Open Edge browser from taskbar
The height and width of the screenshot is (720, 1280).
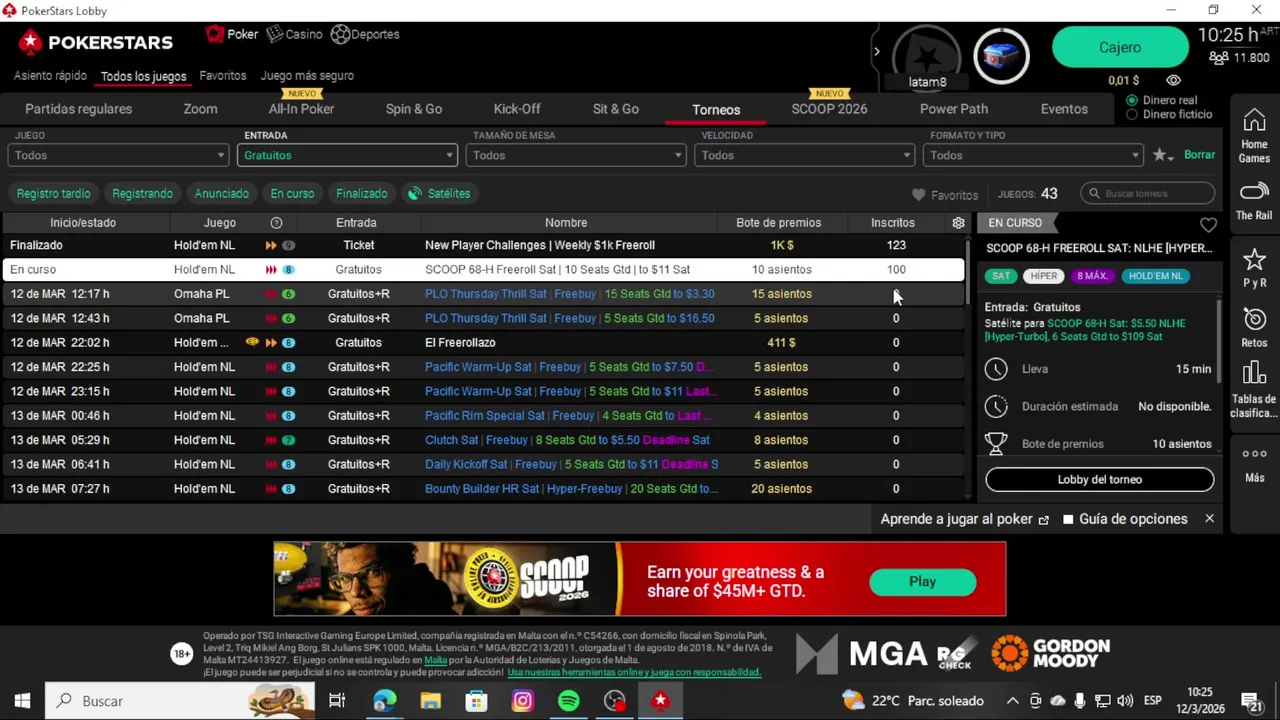[x=385, y=701]
